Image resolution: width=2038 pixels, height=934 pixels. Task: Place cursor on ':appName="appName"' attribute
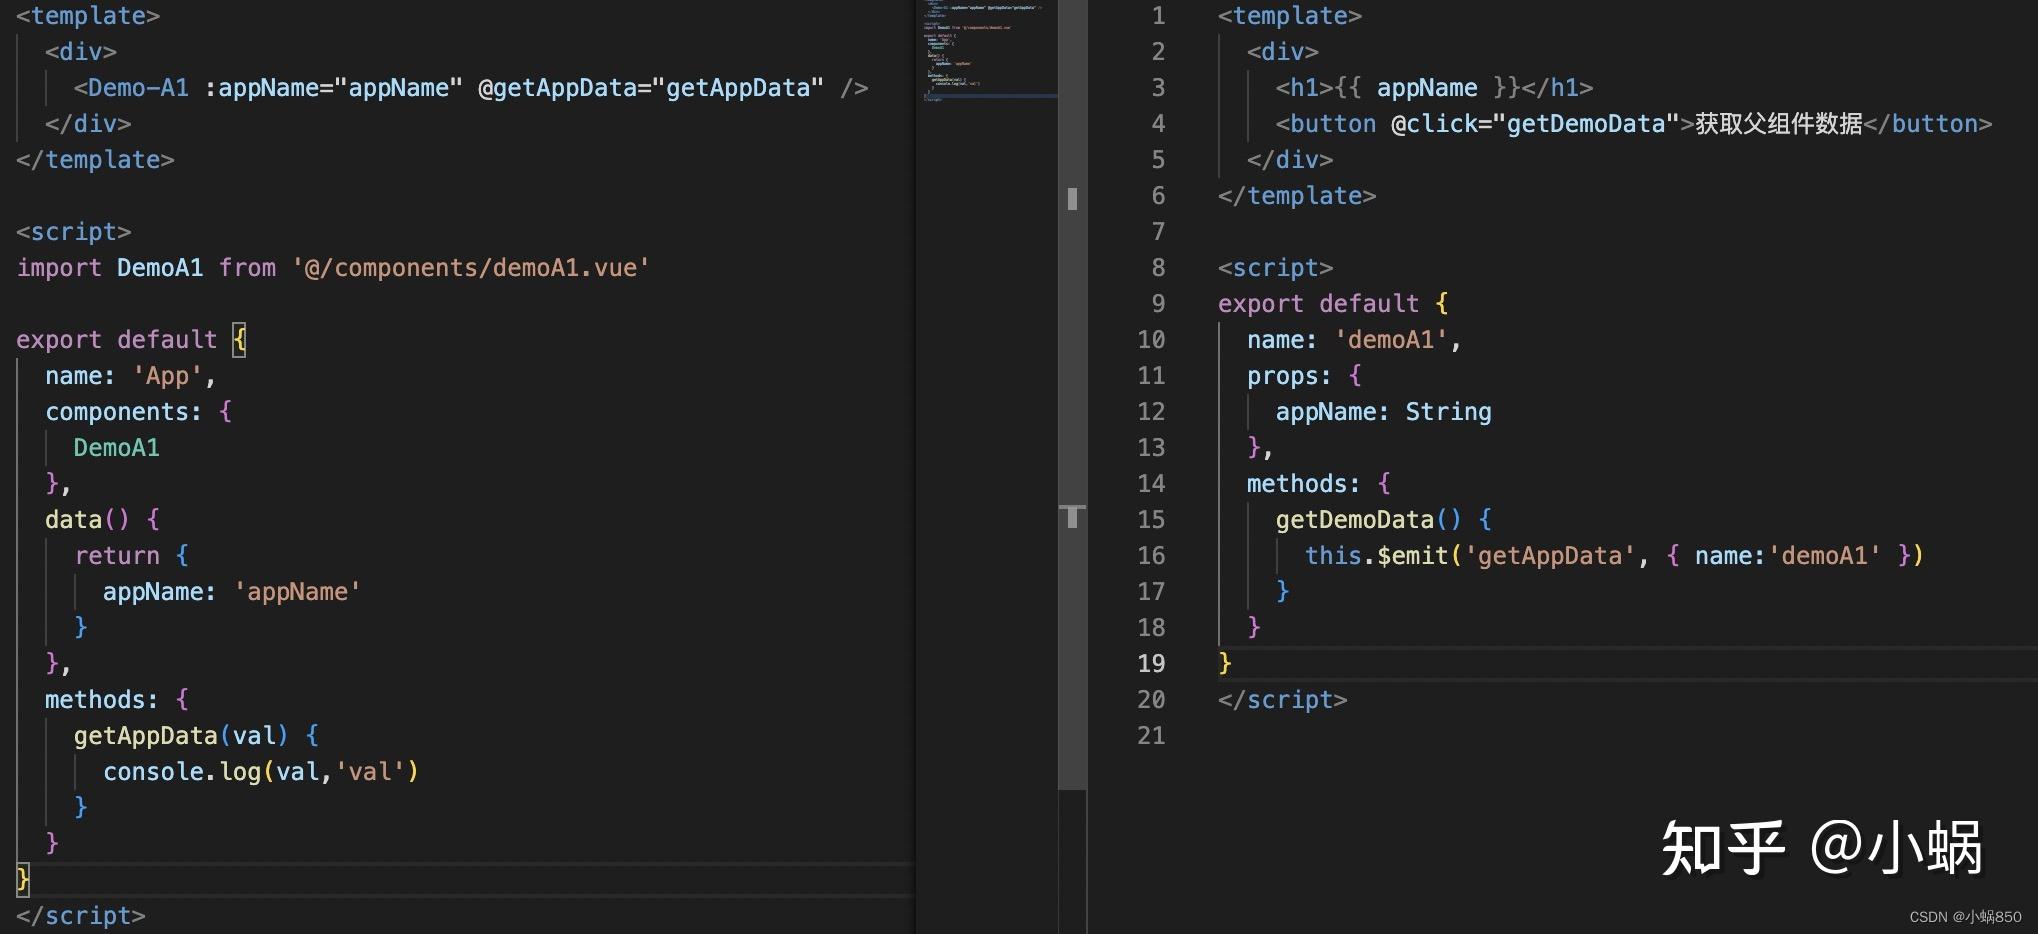click(334, 88)
